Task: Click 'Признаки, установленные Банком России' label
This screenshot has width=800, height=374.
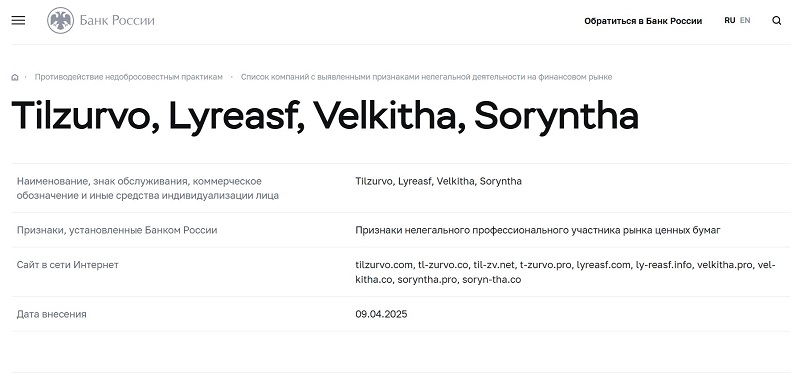Action: [117, 230]
